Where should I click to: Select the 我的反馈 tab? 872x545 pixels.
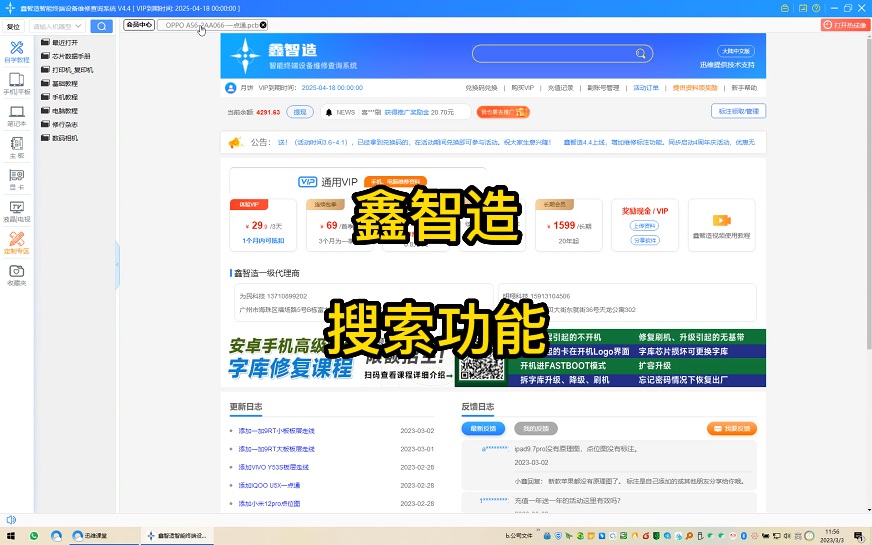[537, 428]
